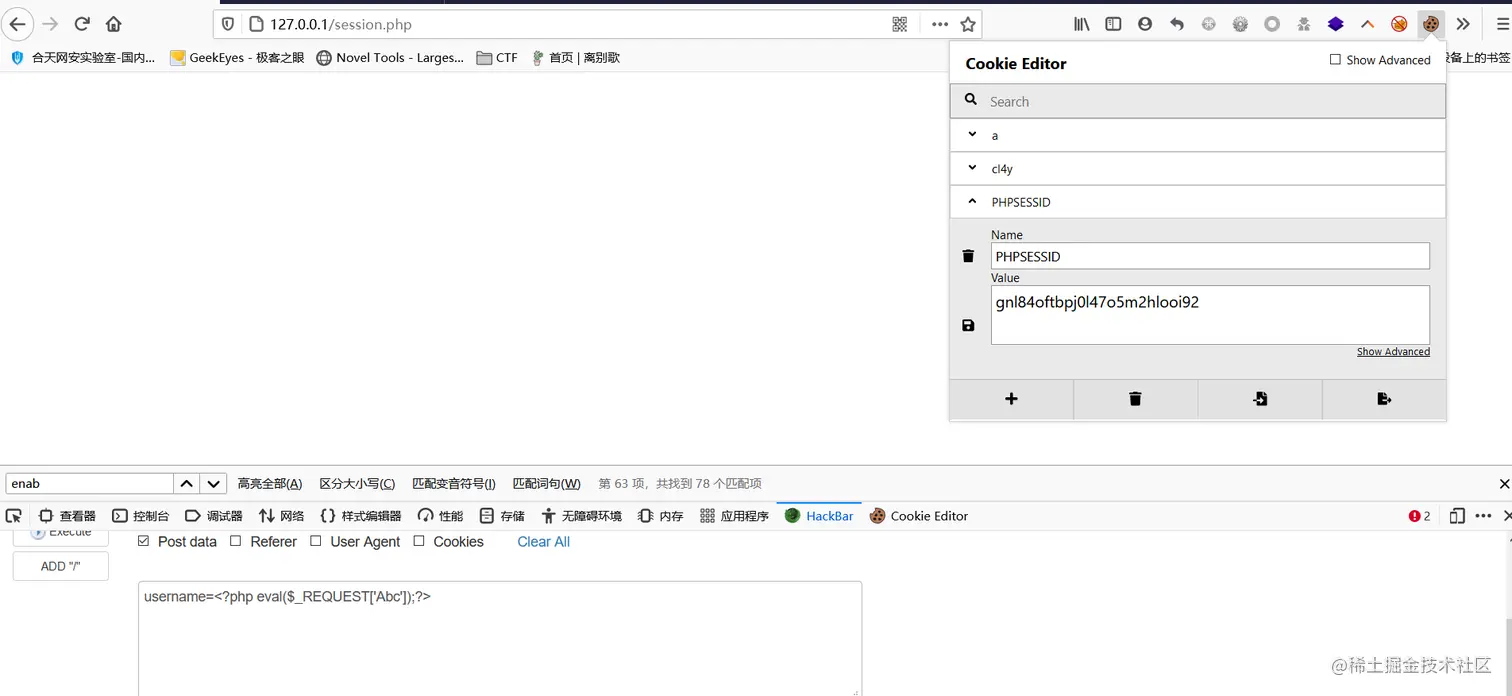Save the PHPSESSID cookie value
This screenshot has width=1512, height=696.
(x=968, y=325)
